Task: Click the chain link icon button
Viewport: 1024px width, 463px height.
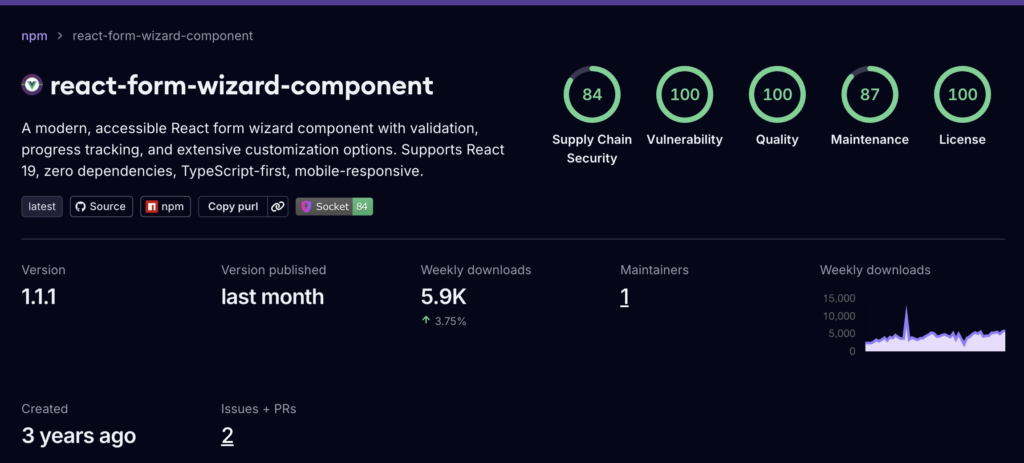Action: 278,206
